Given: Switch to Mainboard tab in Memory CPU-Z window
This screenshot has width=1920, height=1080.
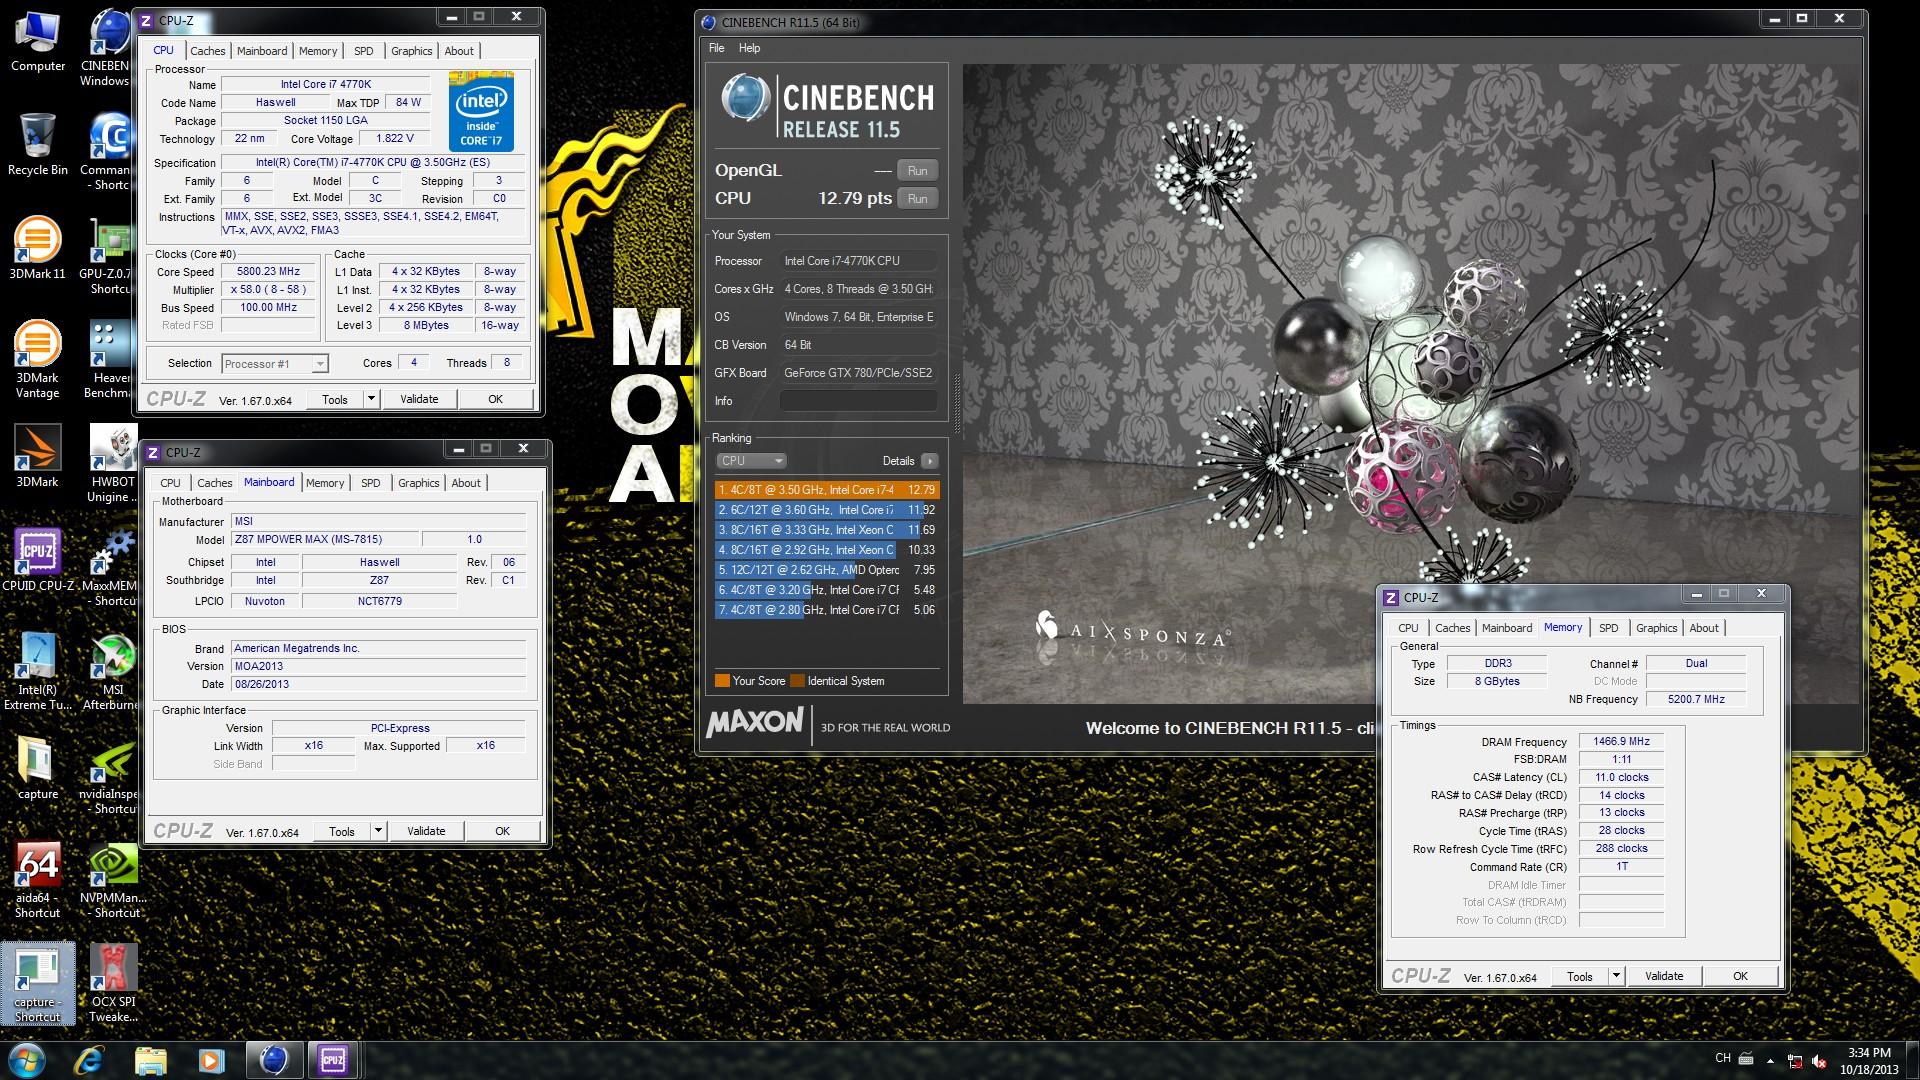Looking at the screenshot, I should click(x=1507, y=628).
